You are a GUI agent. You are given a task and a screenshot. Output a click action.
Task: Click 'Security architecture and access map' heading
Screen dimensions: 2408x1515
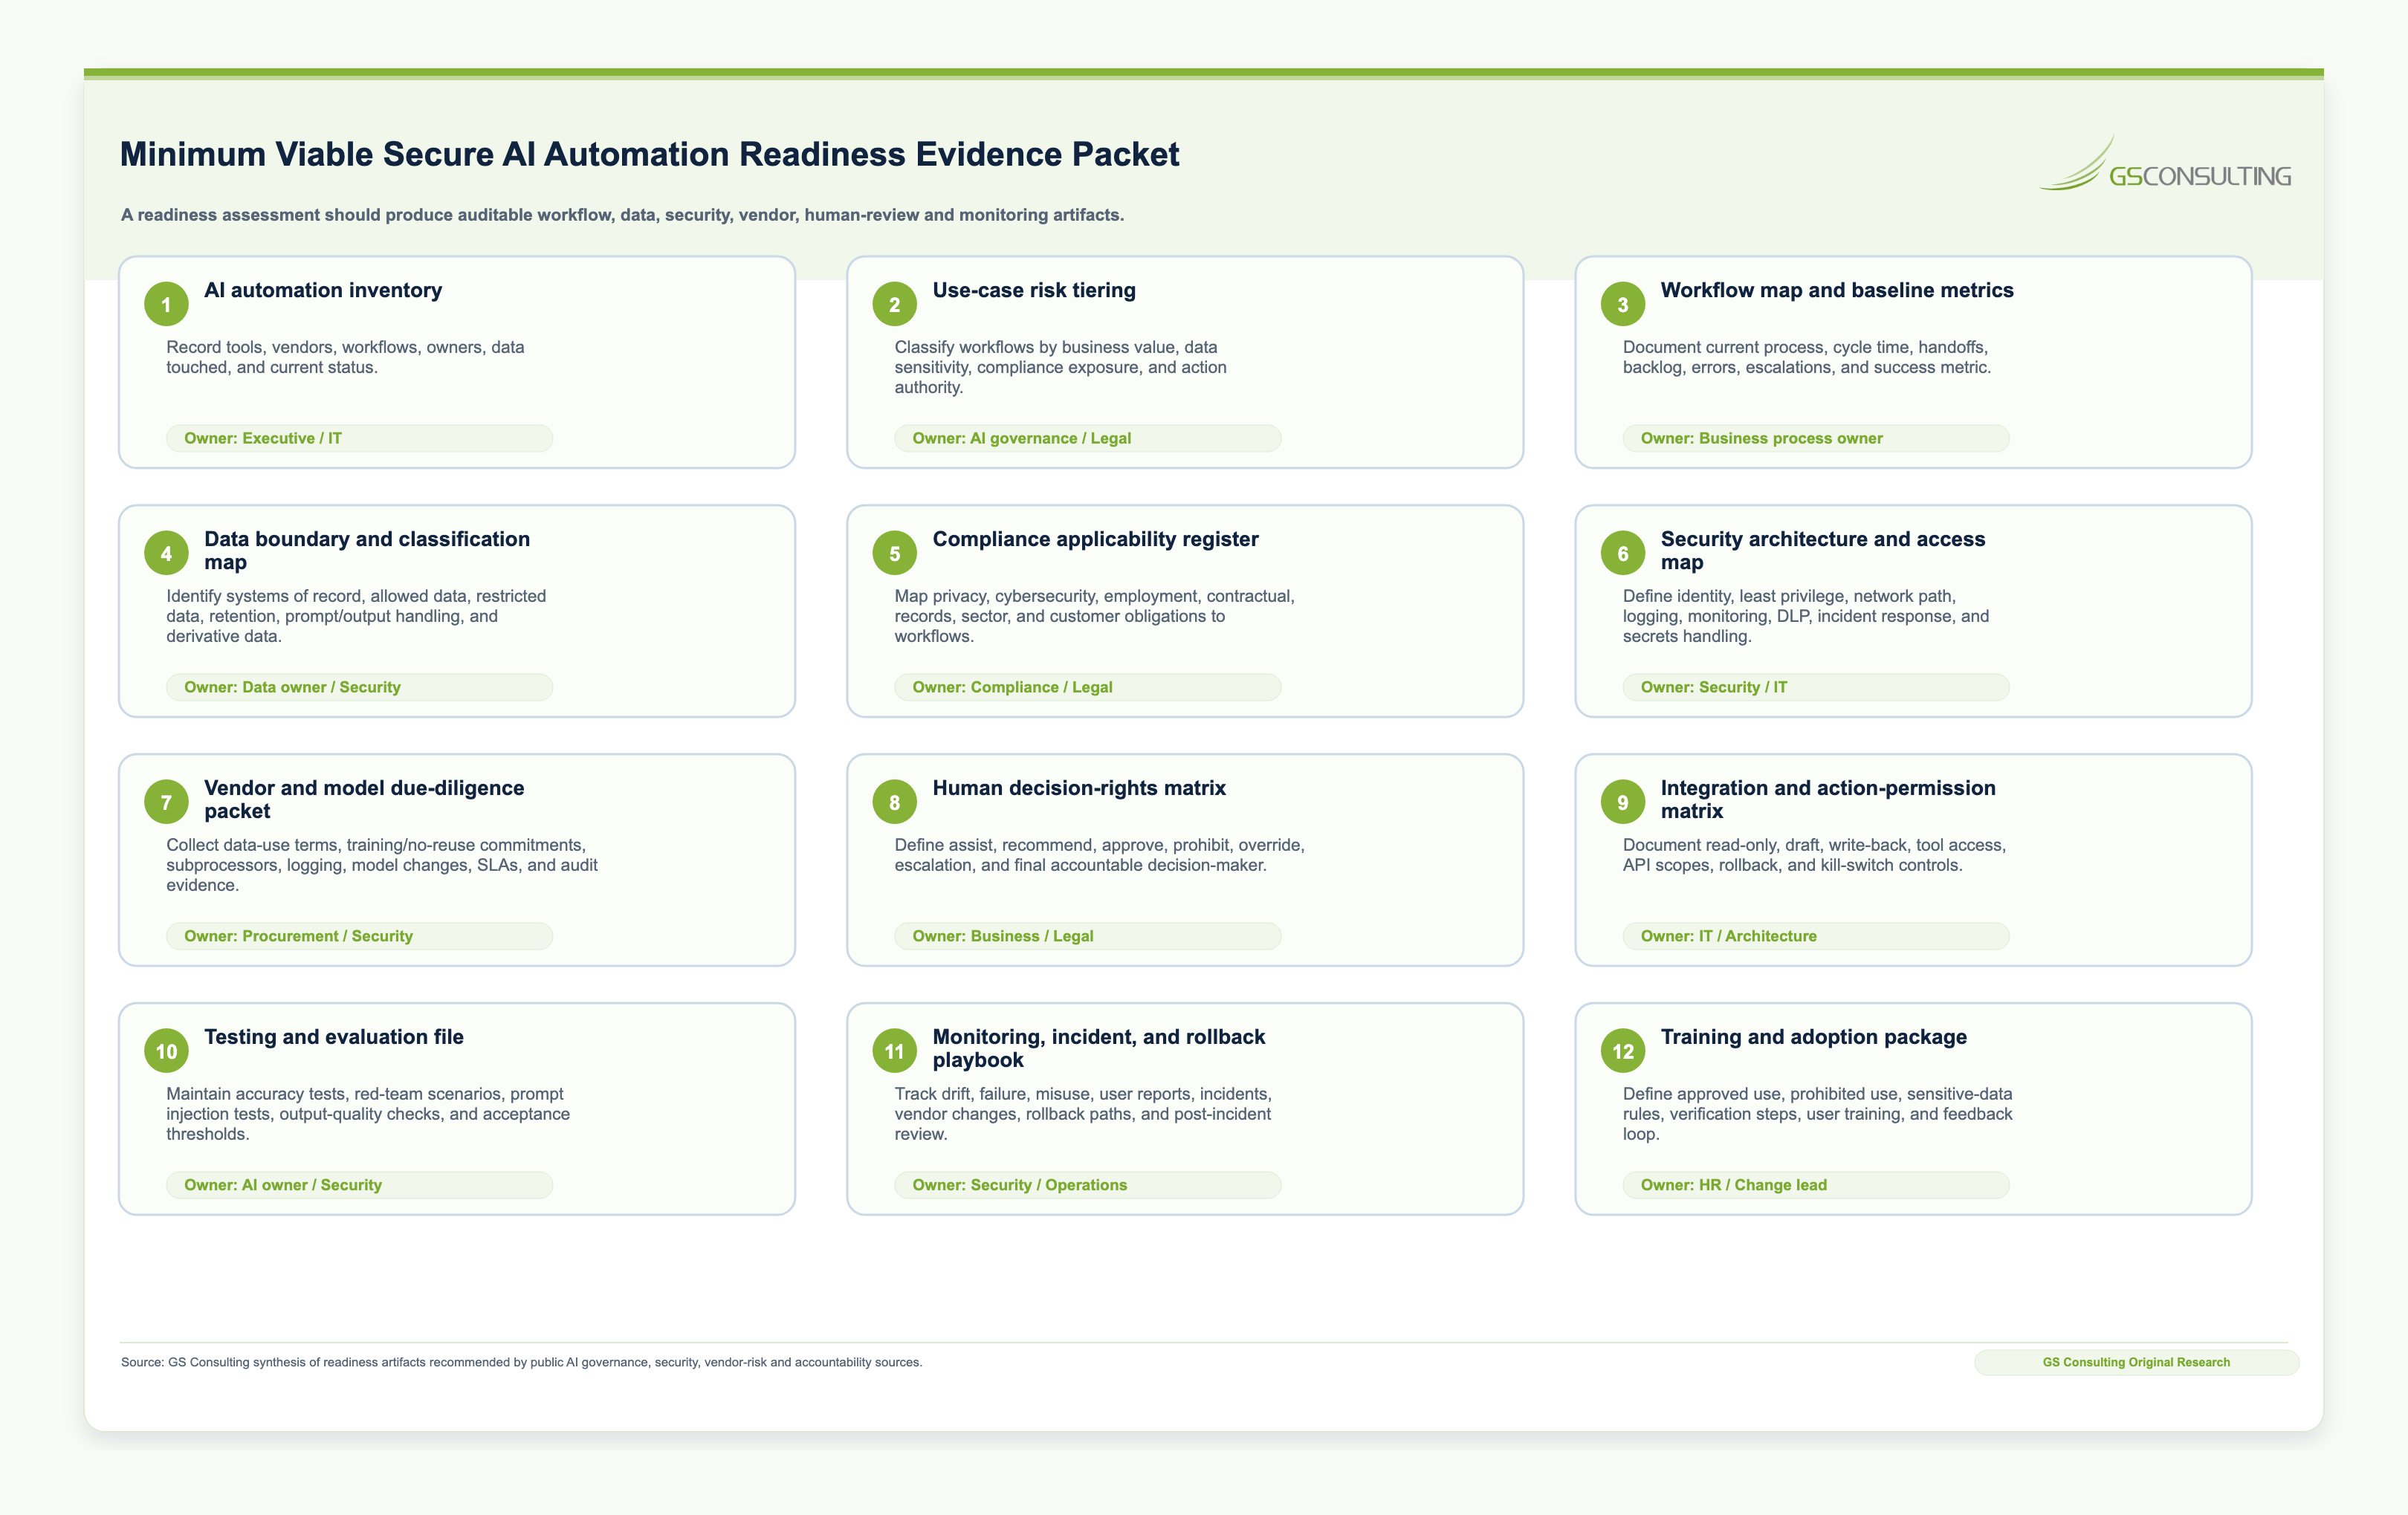coord(1823,550)
